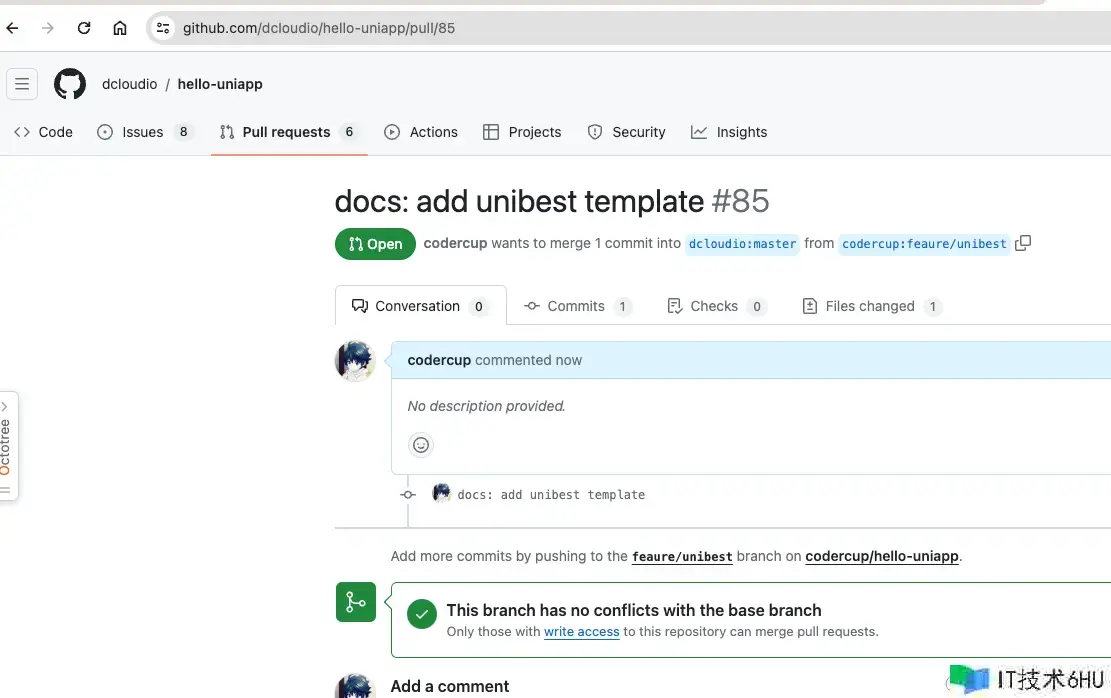
Task: Open the docs: add unibest template commit
Action: coord(551,495)
